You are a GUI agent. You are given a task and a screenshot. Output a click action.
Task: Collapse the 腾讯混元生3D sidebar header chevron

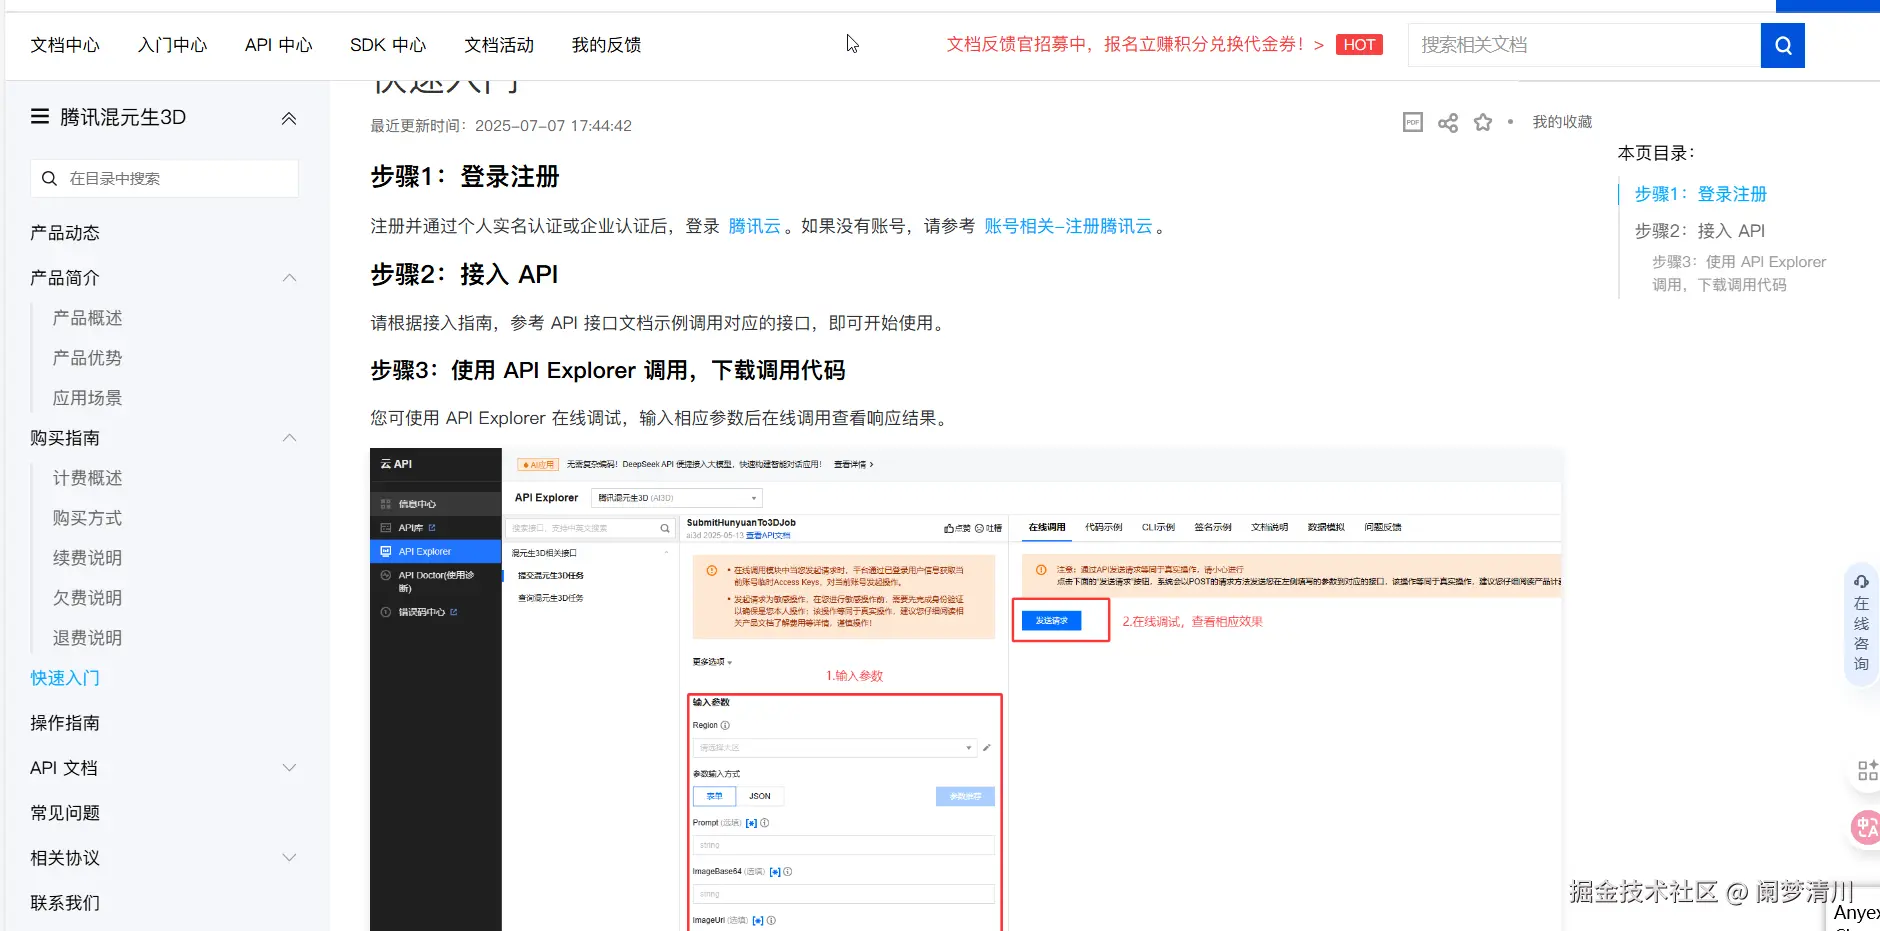click(x=289, y=118)
